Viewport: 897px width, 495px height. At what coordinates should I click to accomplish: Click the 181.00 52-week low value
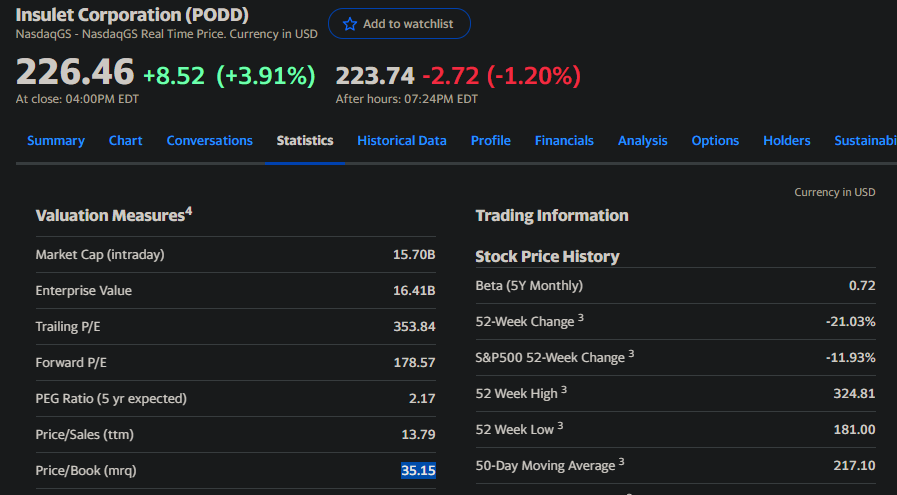(854, 429)
